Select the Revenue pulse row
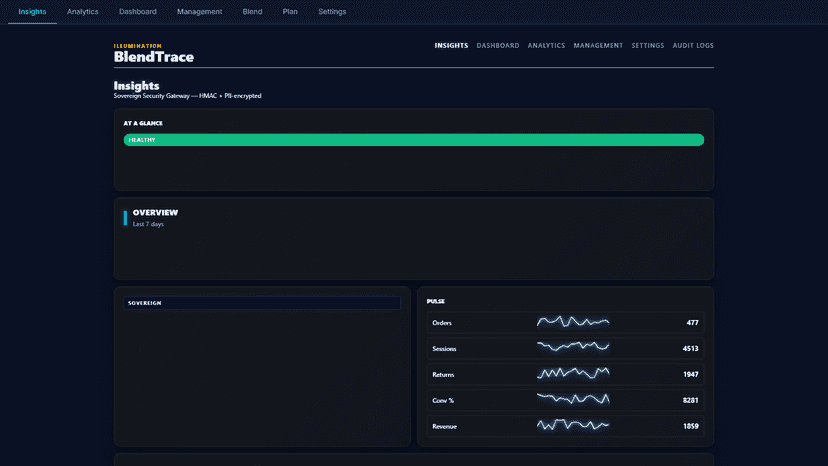 click(565, 426)
